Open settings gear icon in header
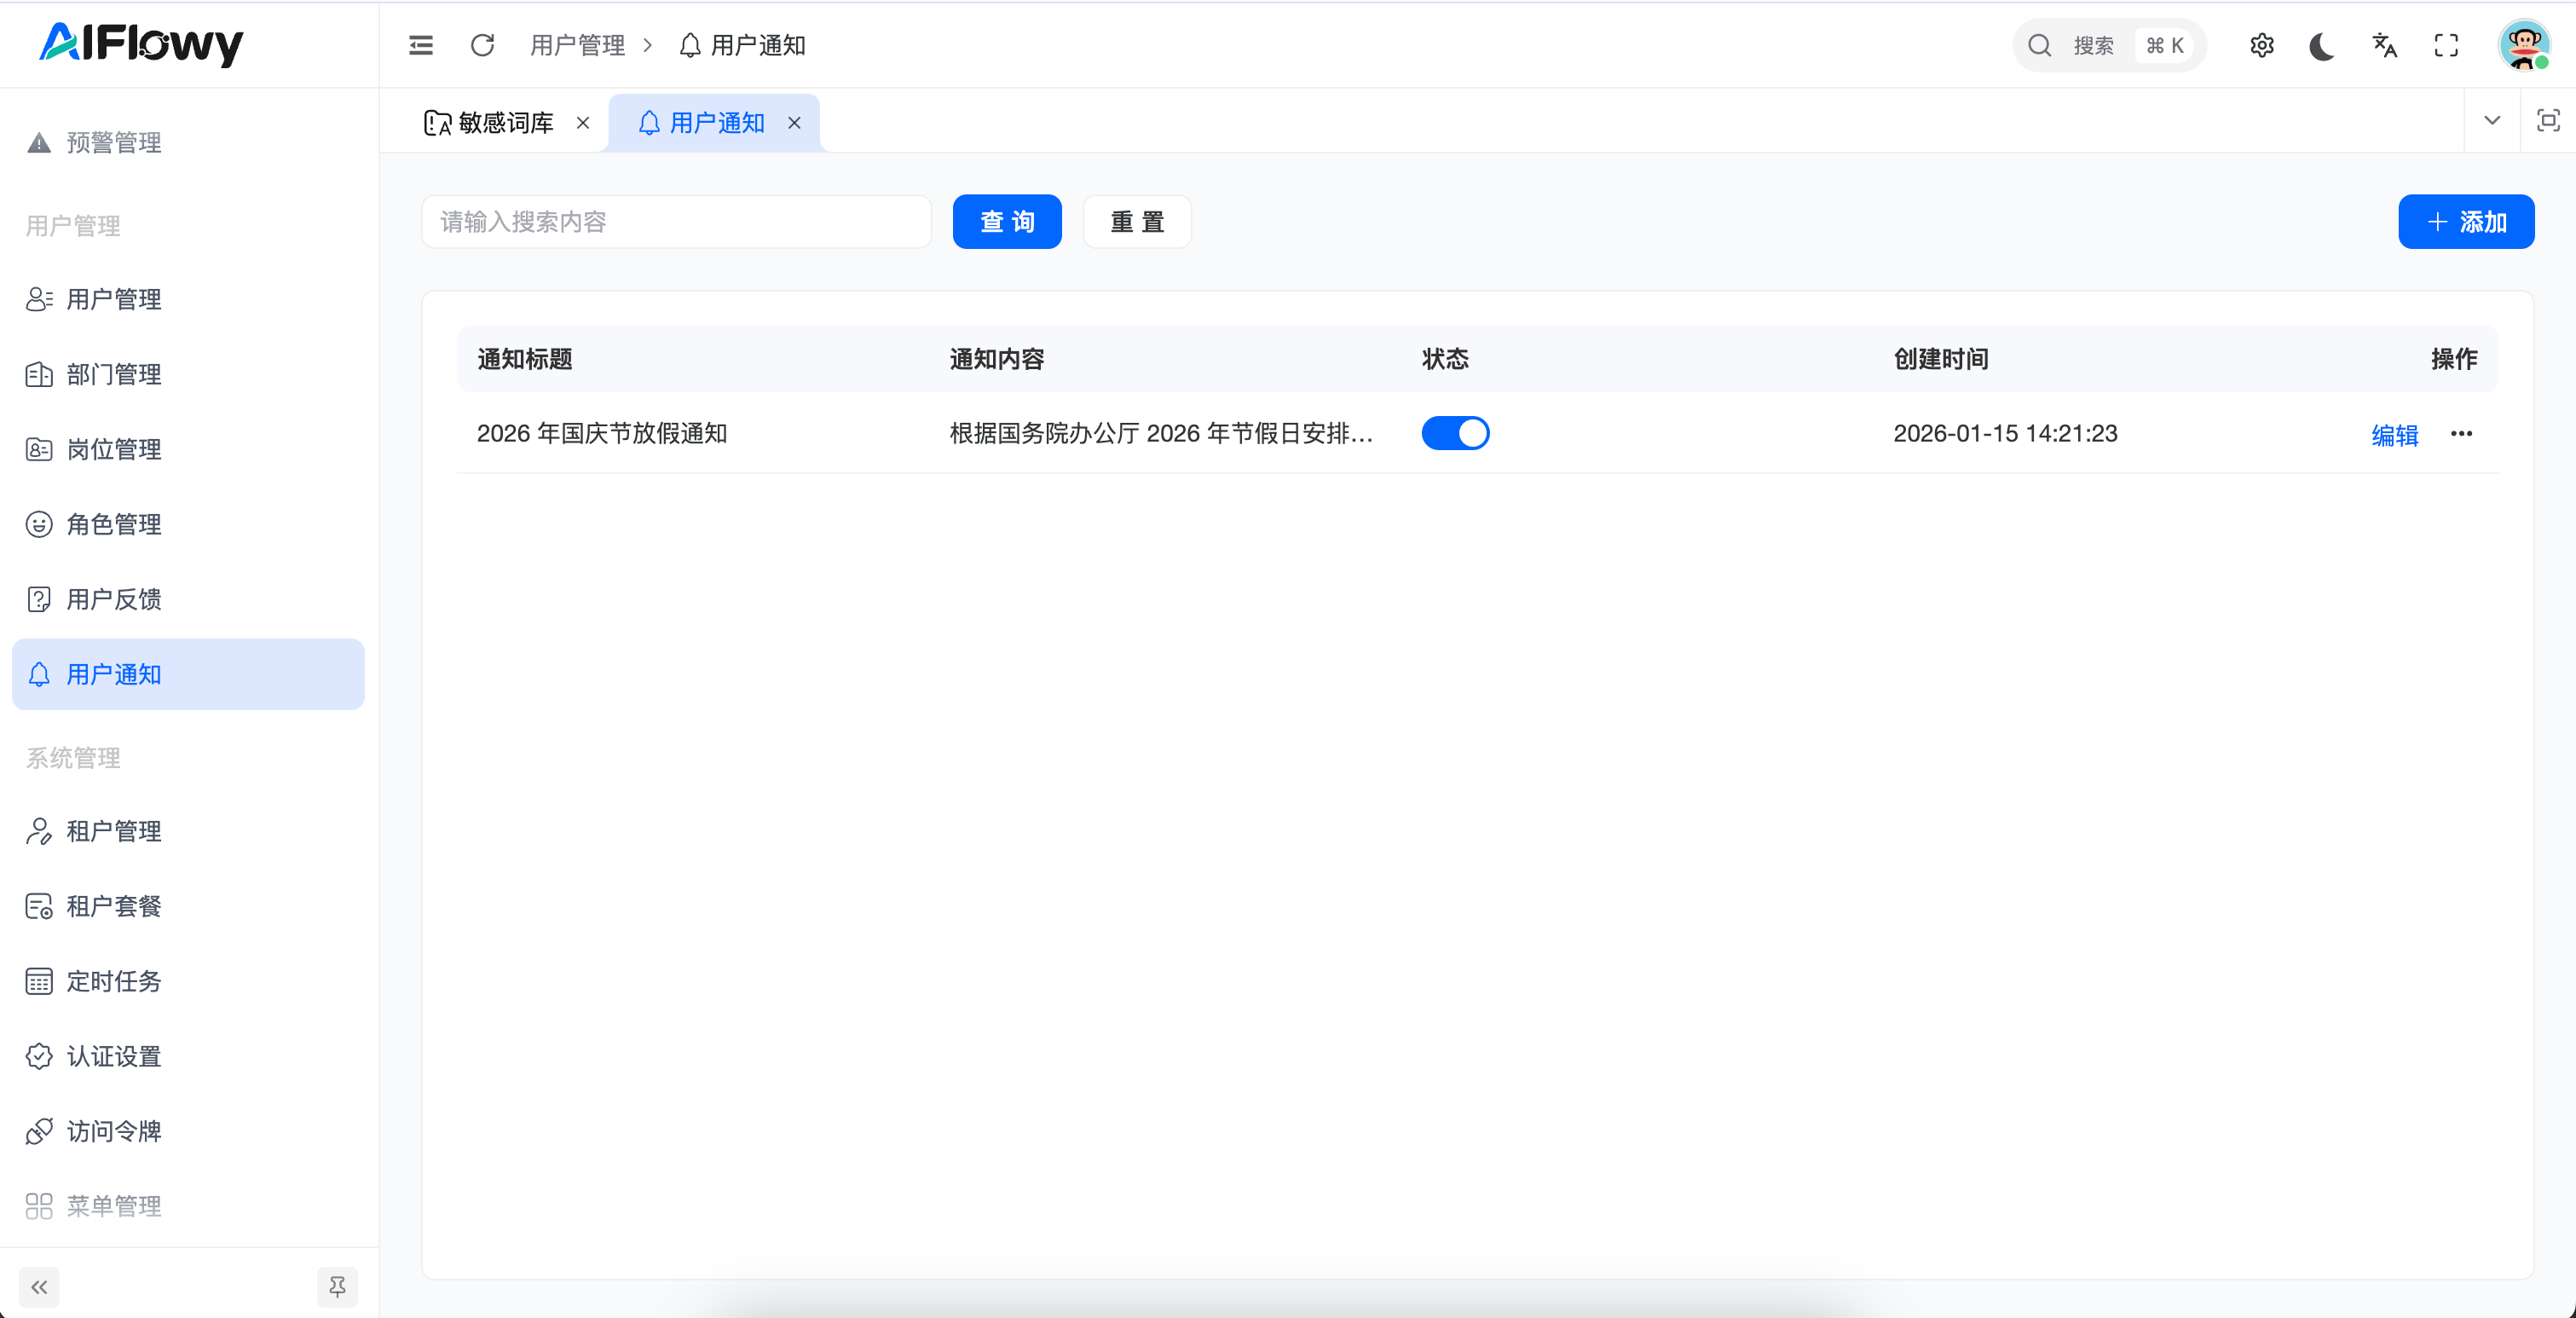Screen dimensions: 2576x1318 tap(2262, 45)
